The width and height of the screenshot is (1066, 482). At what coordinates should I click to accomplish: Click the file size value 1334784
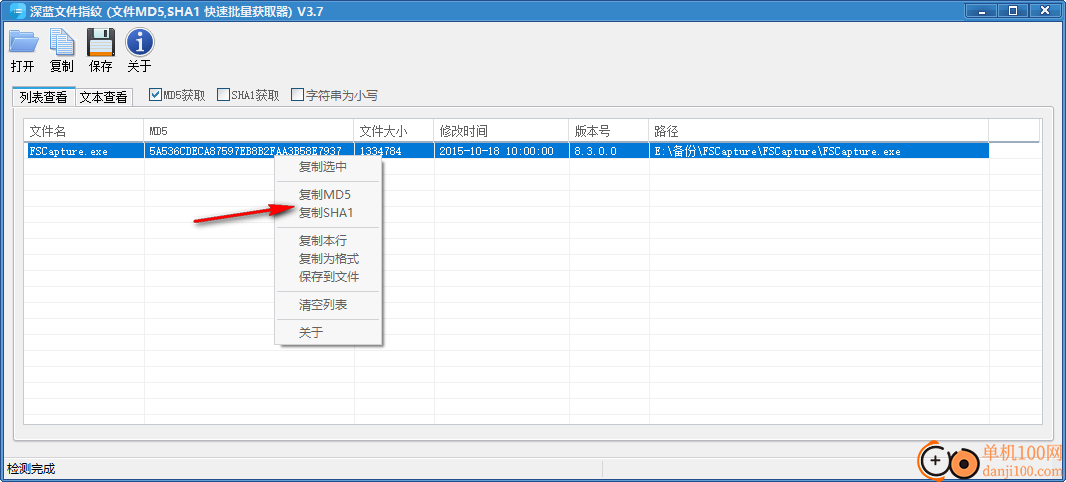coord(381,152)
